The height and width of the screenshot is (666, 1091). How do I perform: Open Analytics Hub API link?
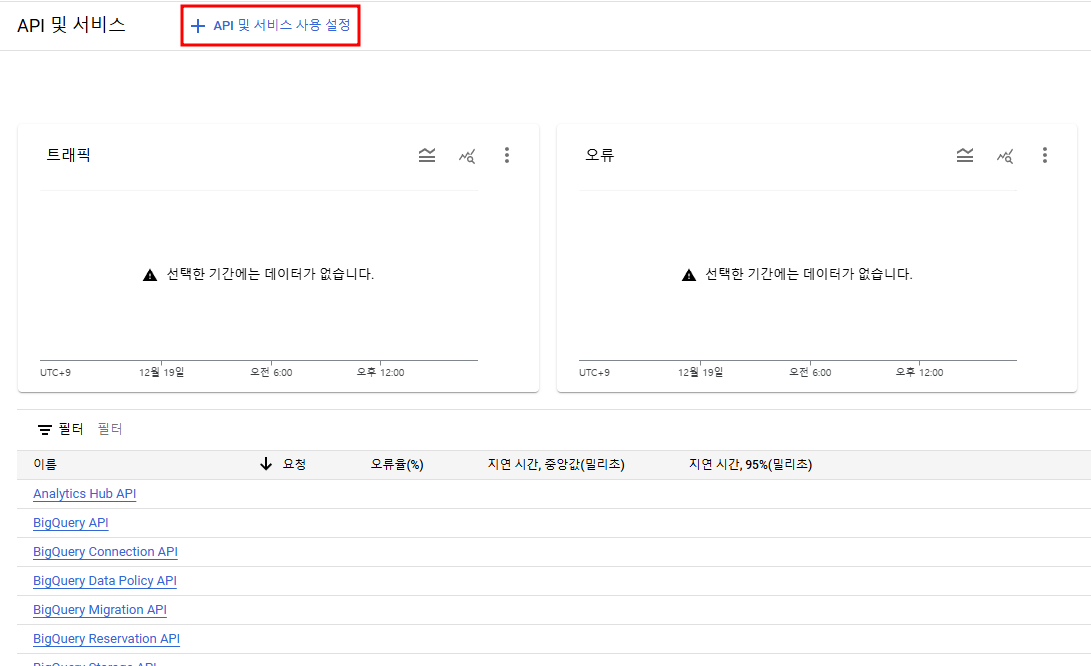point(85,494)
